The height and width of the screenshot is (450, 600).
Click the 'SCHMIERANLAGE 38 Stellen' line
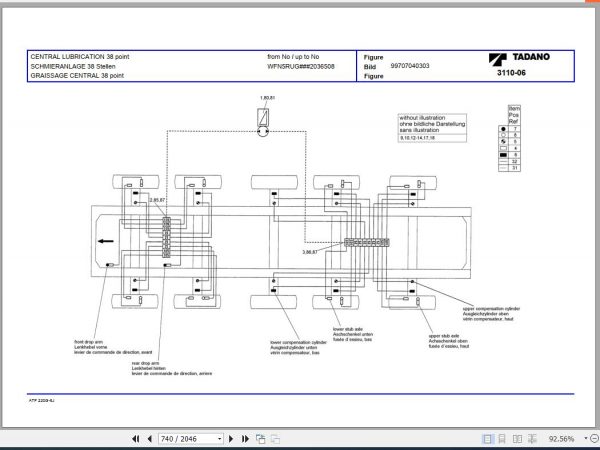(x=73, y=66)
